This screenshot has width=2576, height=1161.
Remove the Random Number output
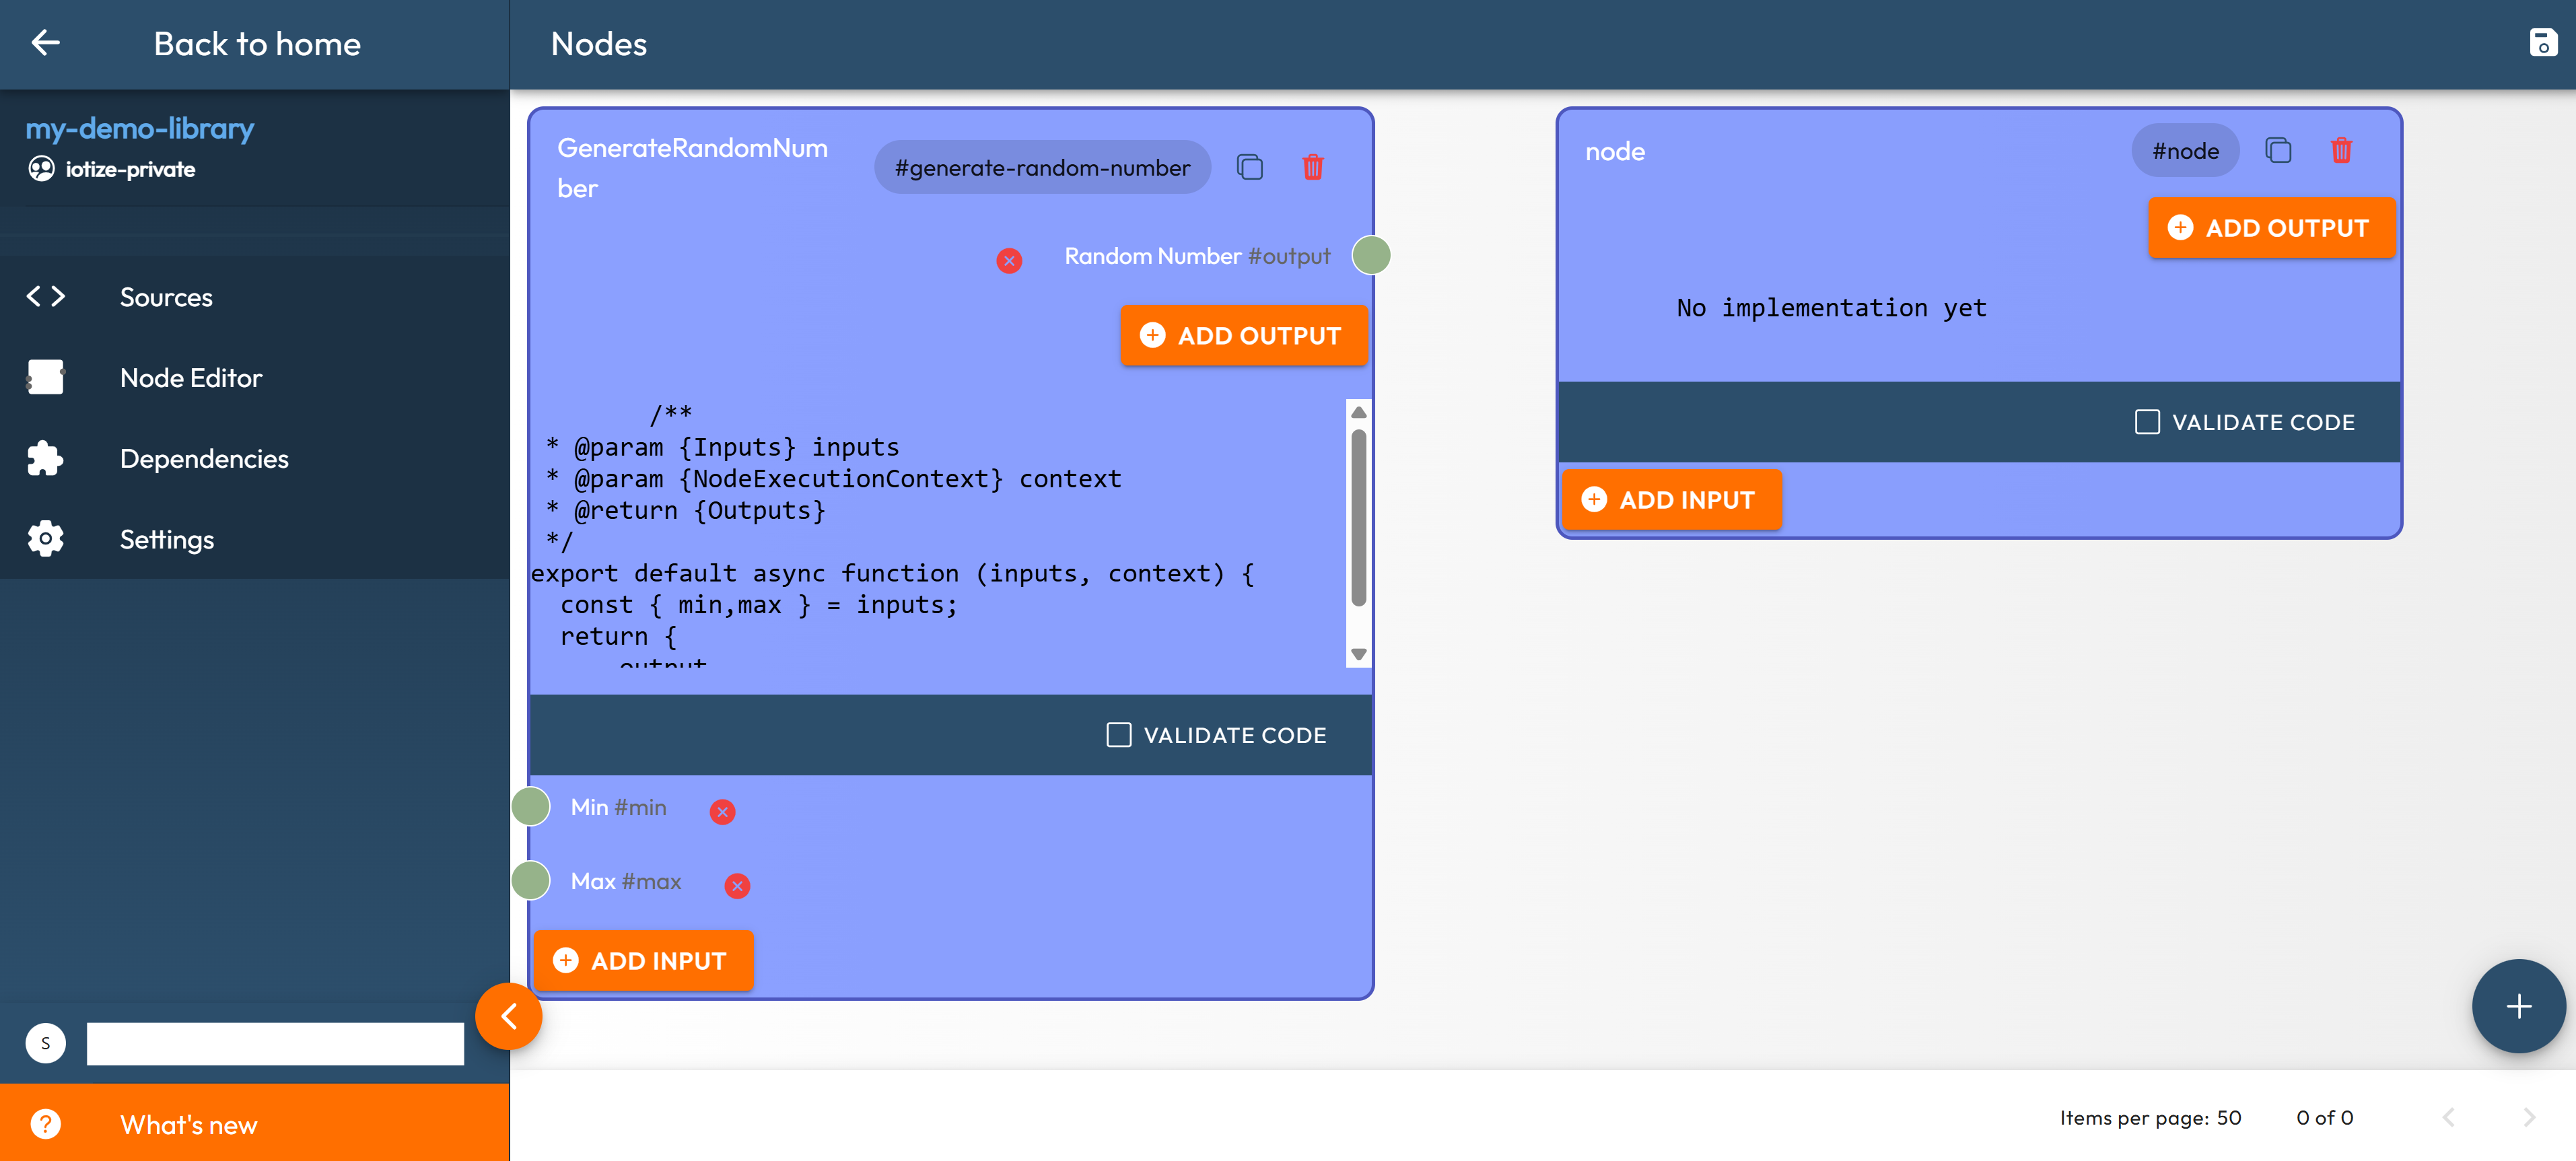(x=1009, y=260)
